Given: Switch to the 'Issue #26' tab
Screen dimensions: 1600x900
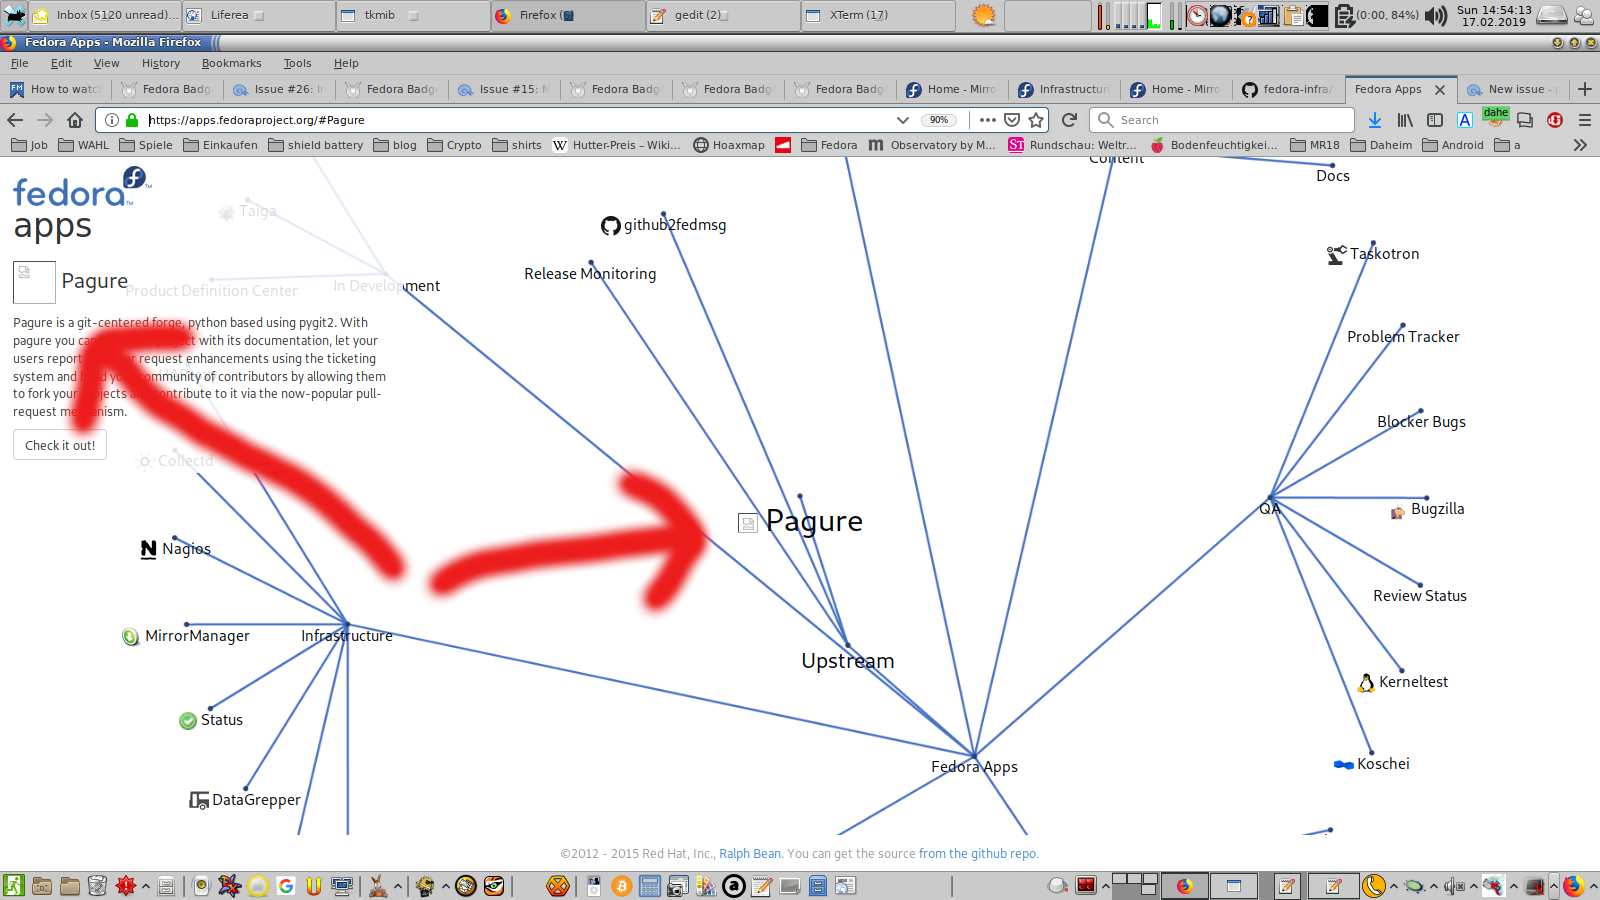Looking at the screenshot, I should coord(279,89).
